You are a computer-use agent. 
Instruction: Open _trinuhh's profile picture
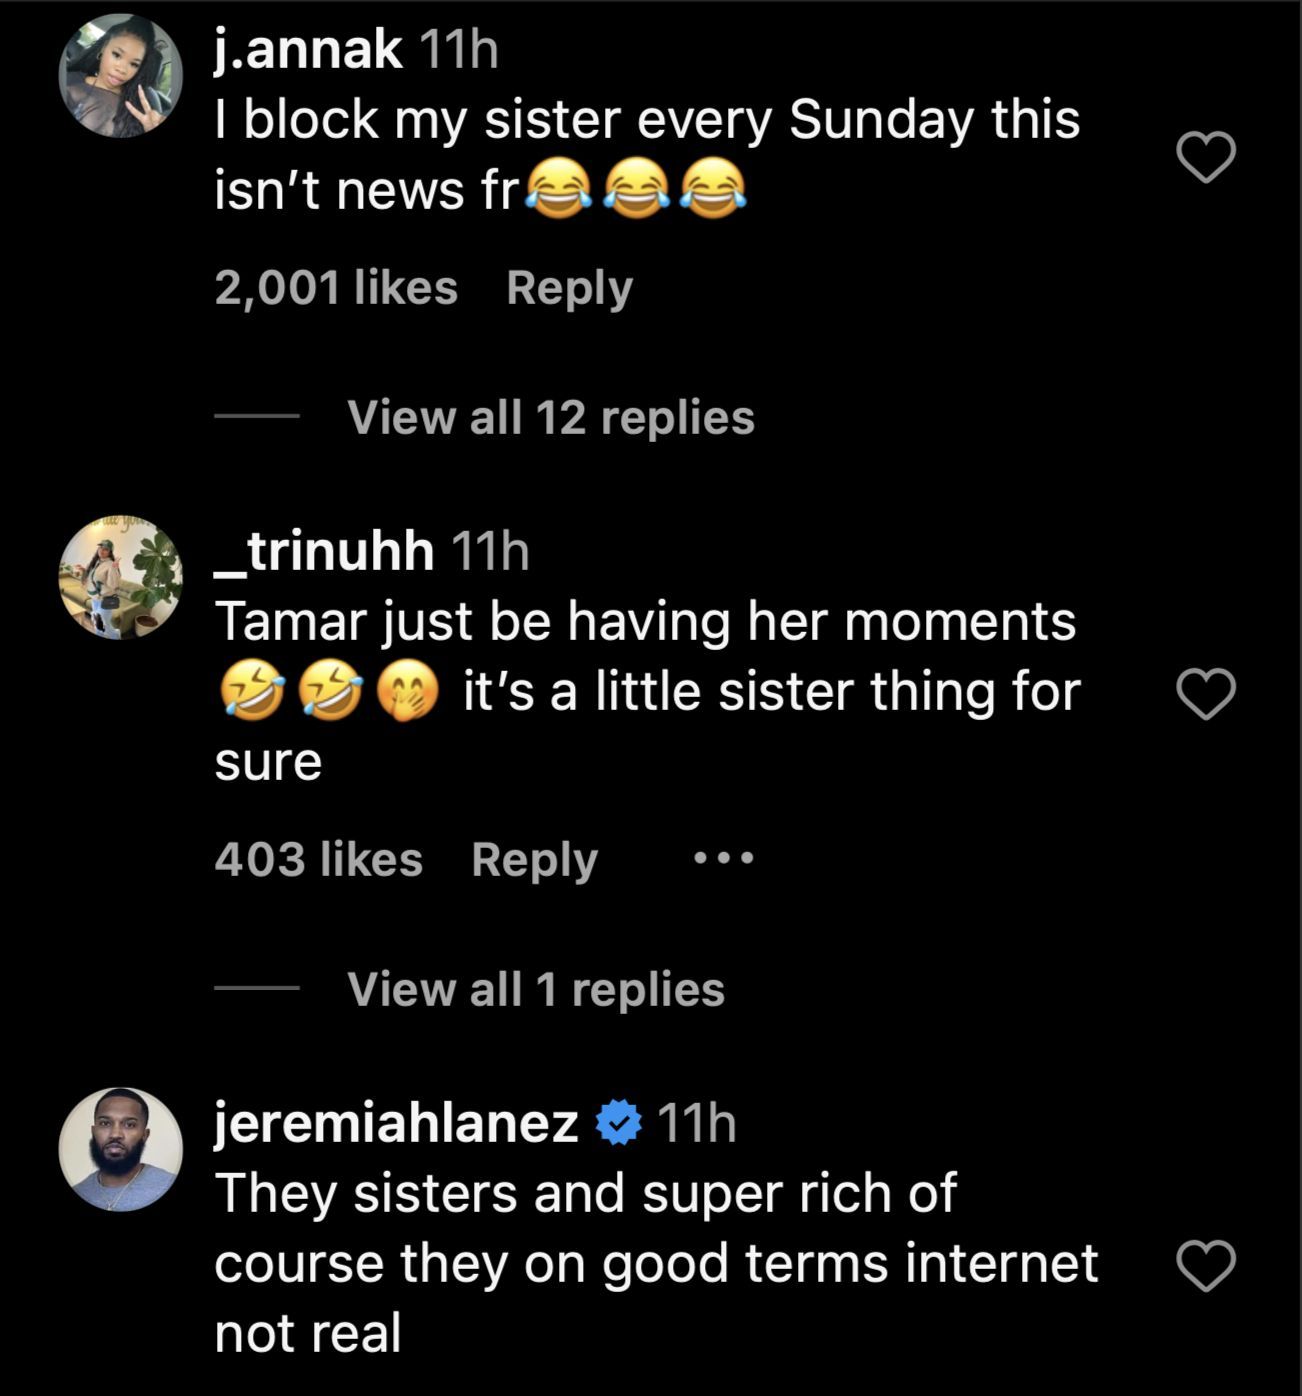(121, 578)
